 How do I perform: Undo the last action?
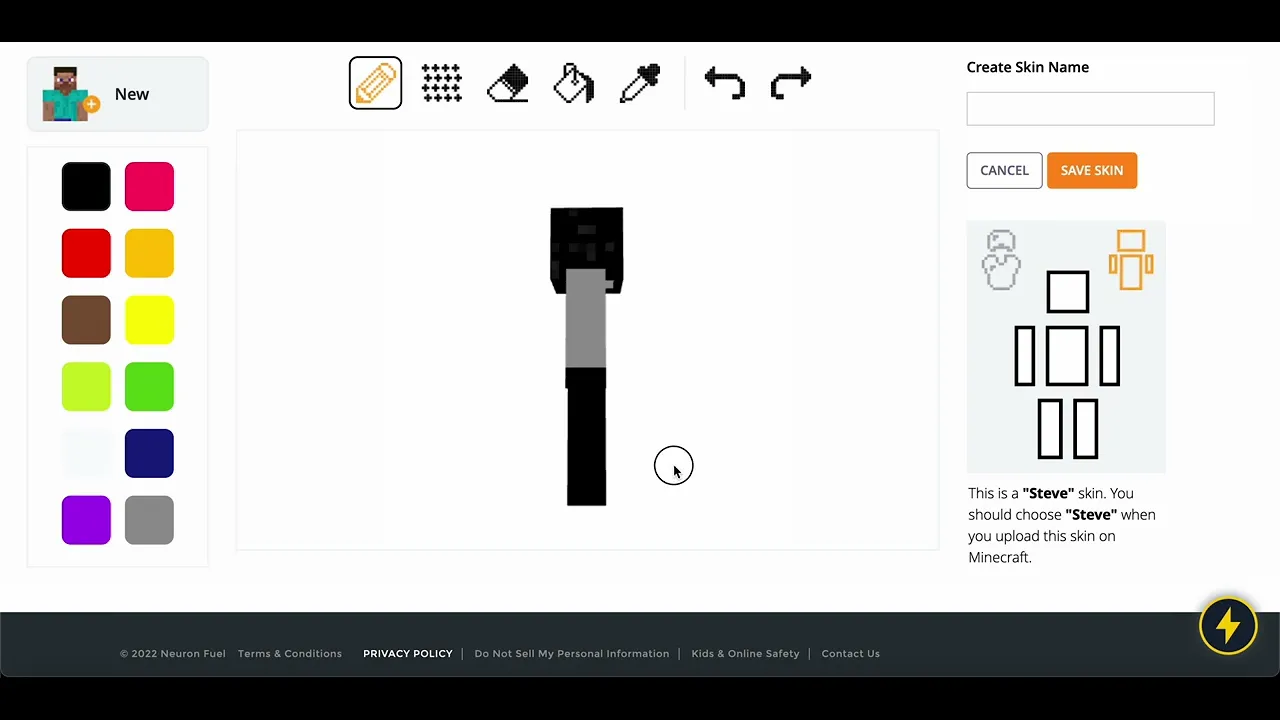click(724, 83)
